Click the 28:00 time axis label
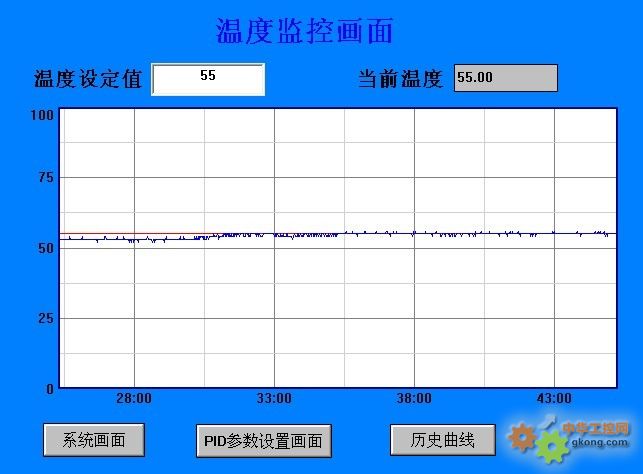 click(x=134, y=398)
